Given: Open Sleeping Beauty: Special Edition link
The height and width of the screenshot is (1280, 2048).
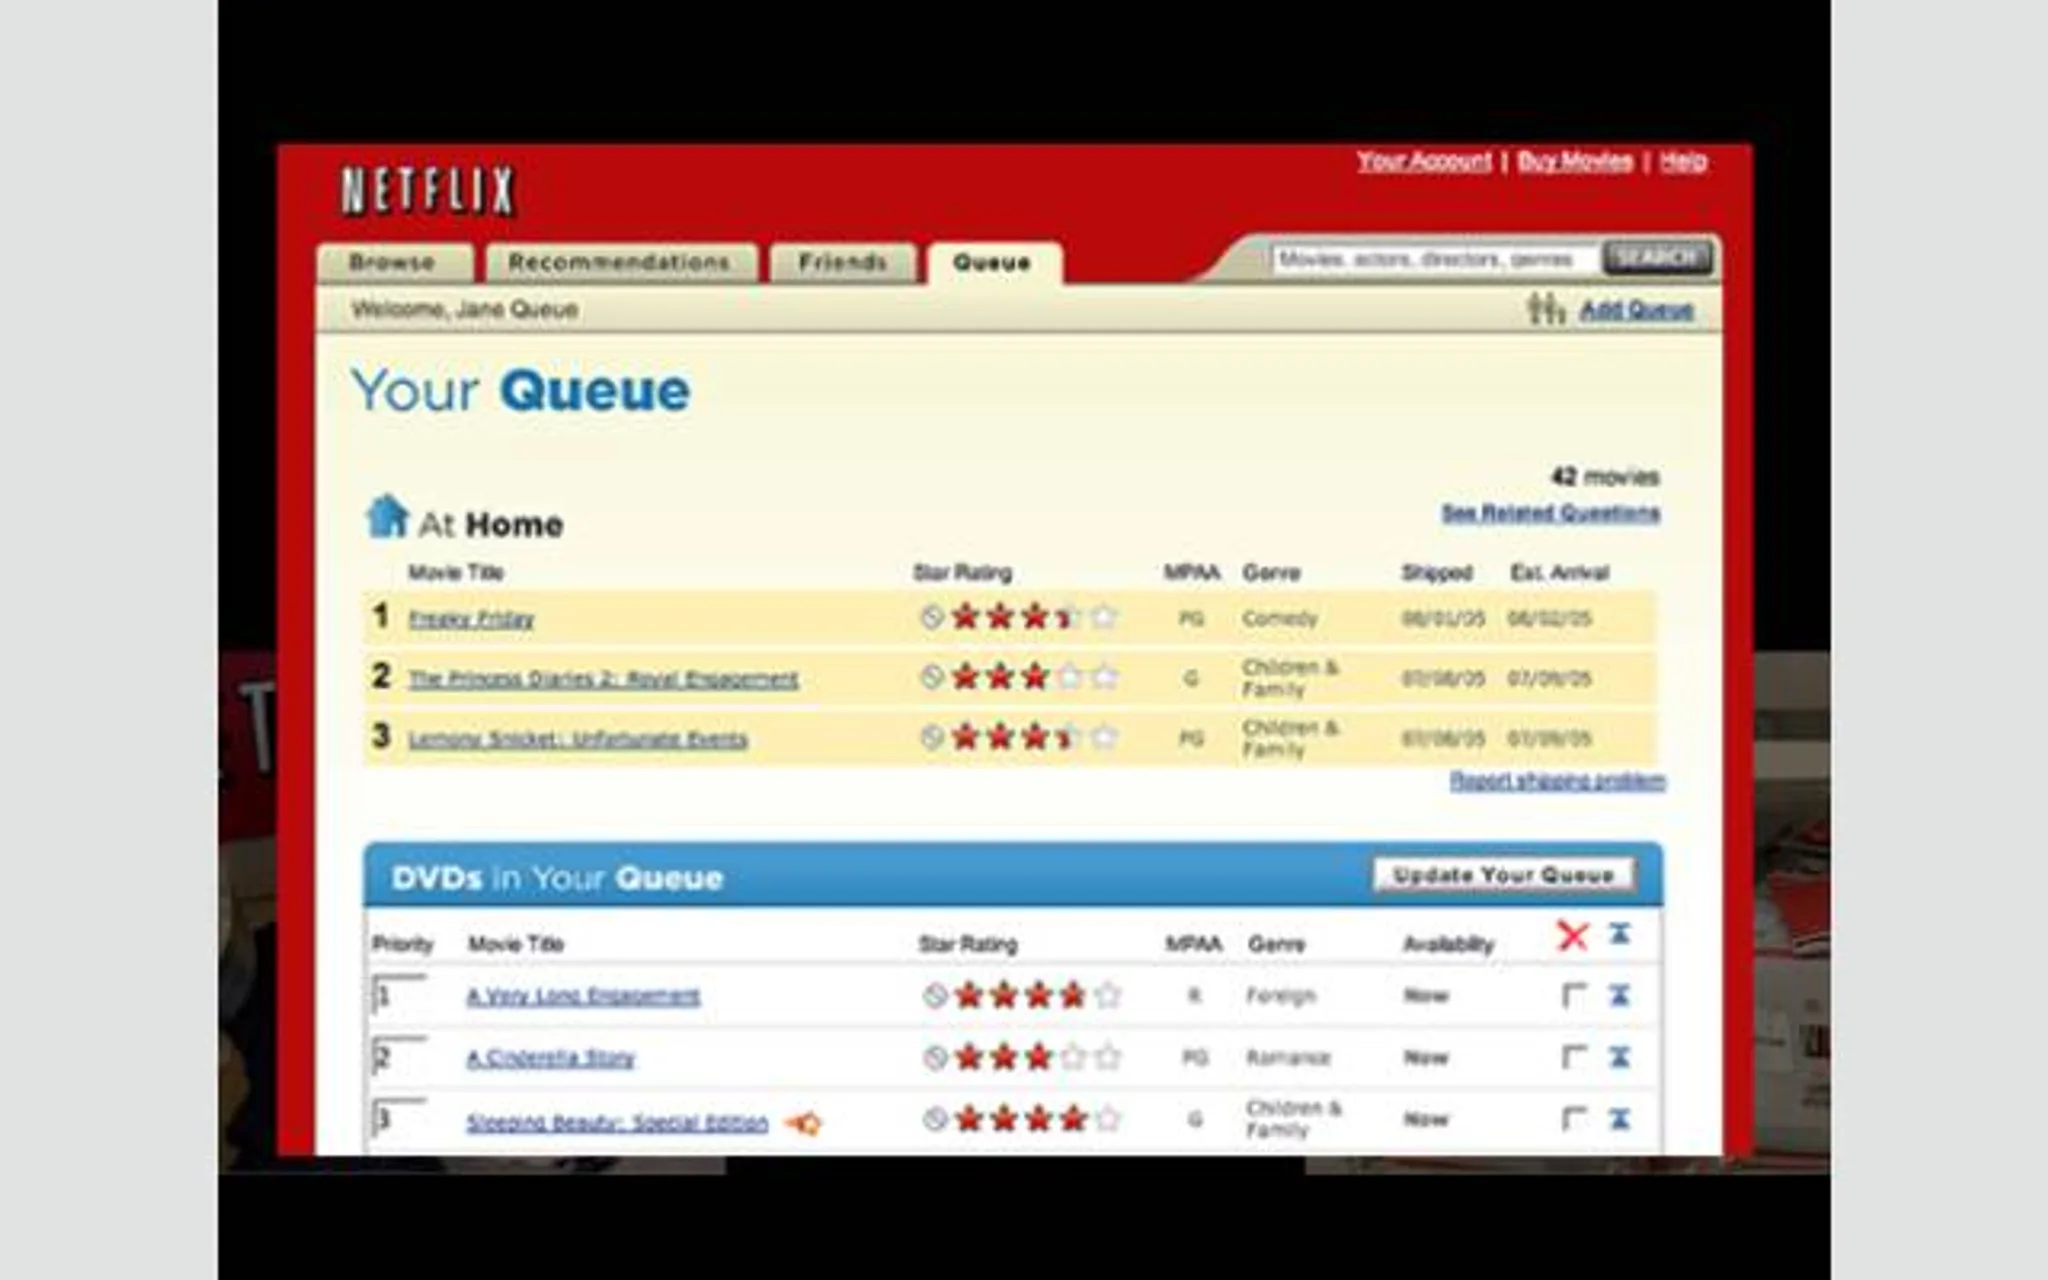Looking at the screenshot, I should click(617, 1122).
